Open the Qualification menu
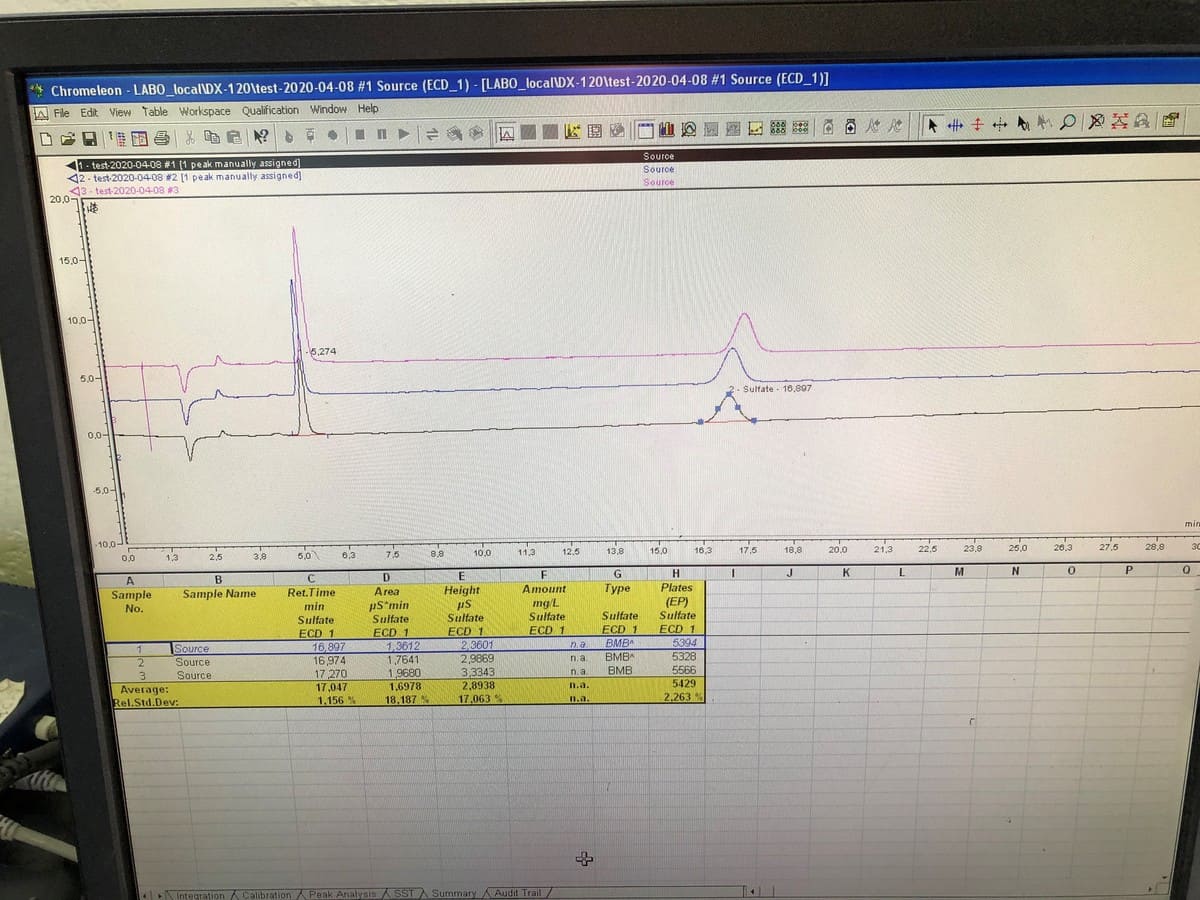Viewport: 1200px width, 900px height. pyautogui.click(x=270, y=110)
